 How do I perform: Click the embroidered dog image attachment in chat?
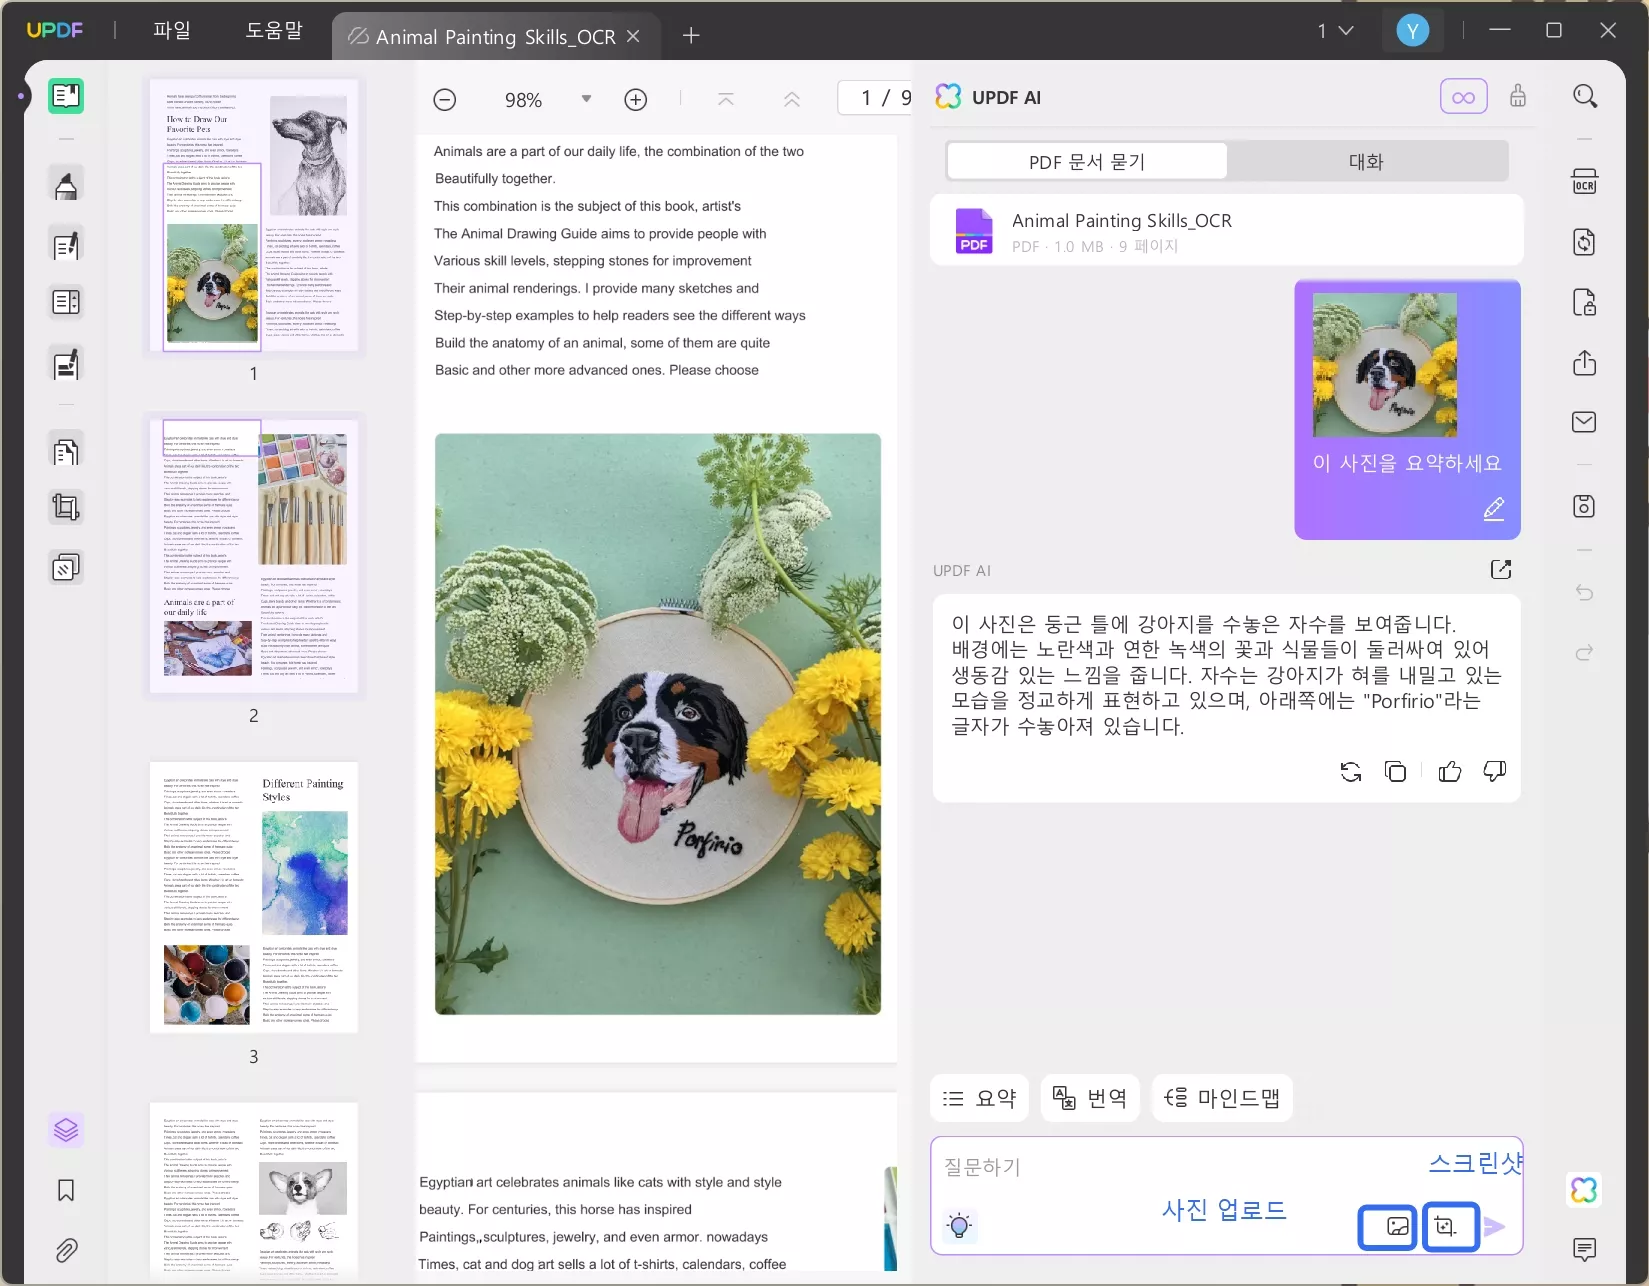(x=1385, y=365)
